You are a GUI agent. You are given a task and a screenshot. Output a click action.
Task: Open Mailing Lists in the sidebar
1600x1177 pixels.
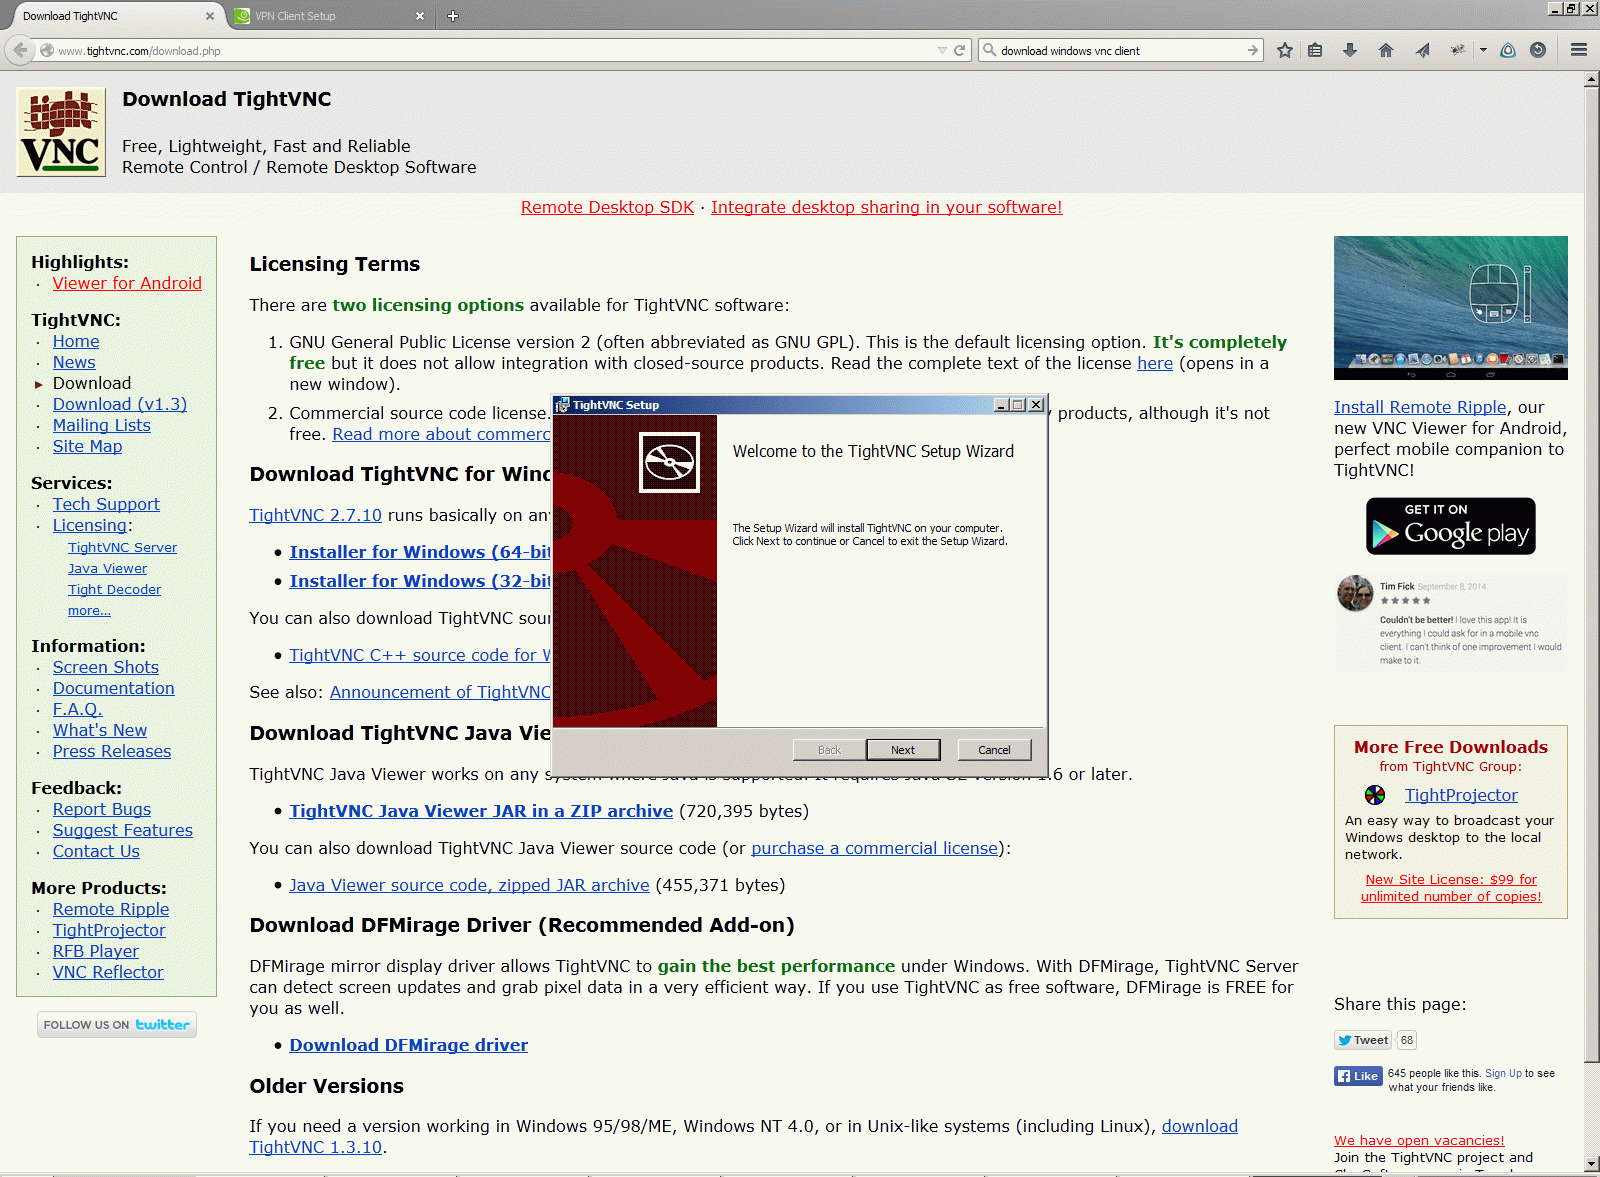(x=102, y=426)
